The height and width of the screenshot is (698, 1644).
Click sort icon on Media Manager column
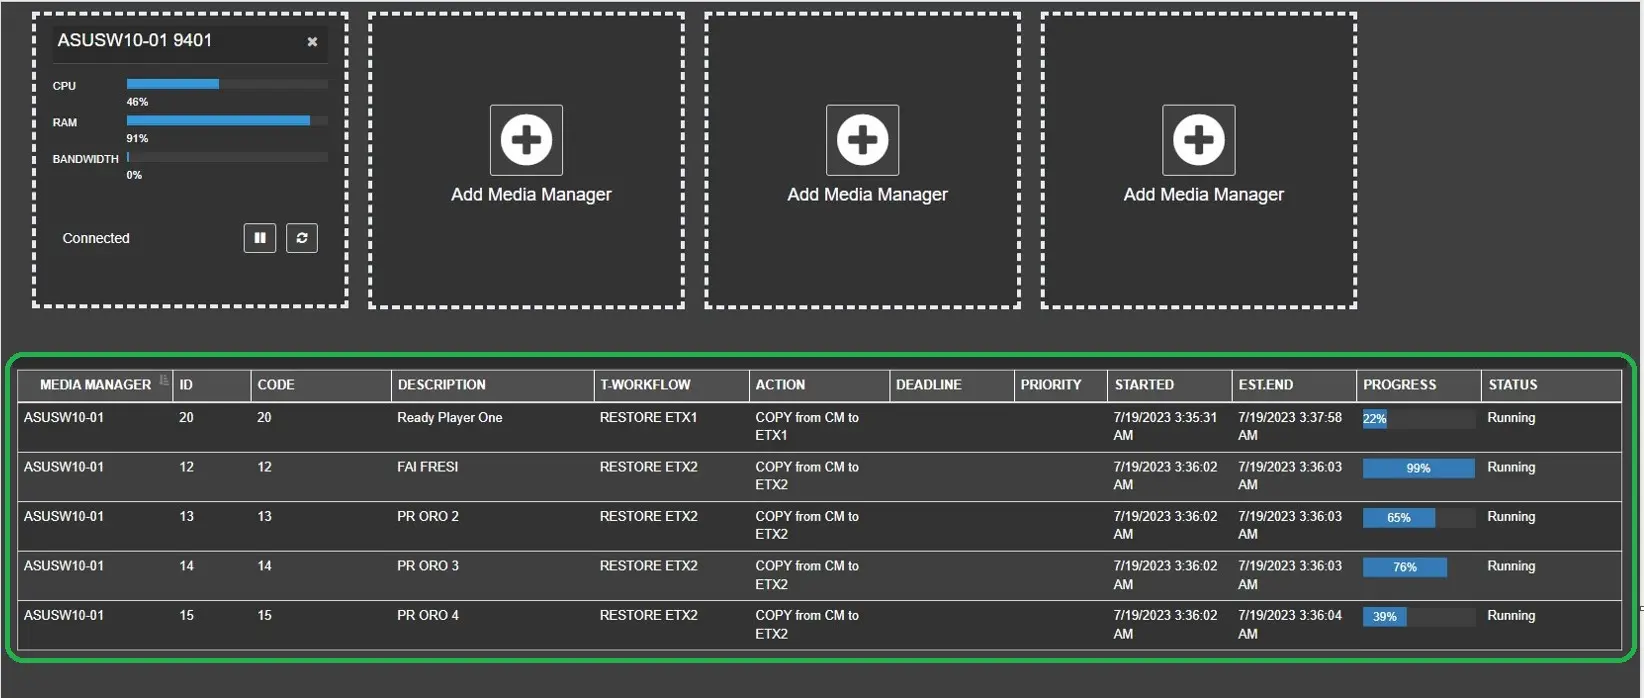pyautogui.click(x=164, y=380)
